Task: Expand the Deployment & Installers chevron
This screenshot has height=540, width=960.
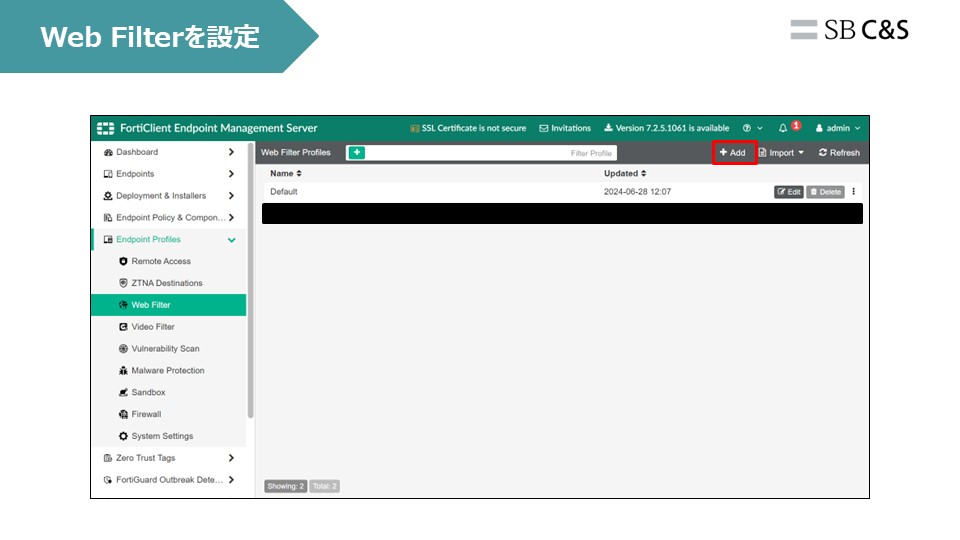Action: (231, 196)
